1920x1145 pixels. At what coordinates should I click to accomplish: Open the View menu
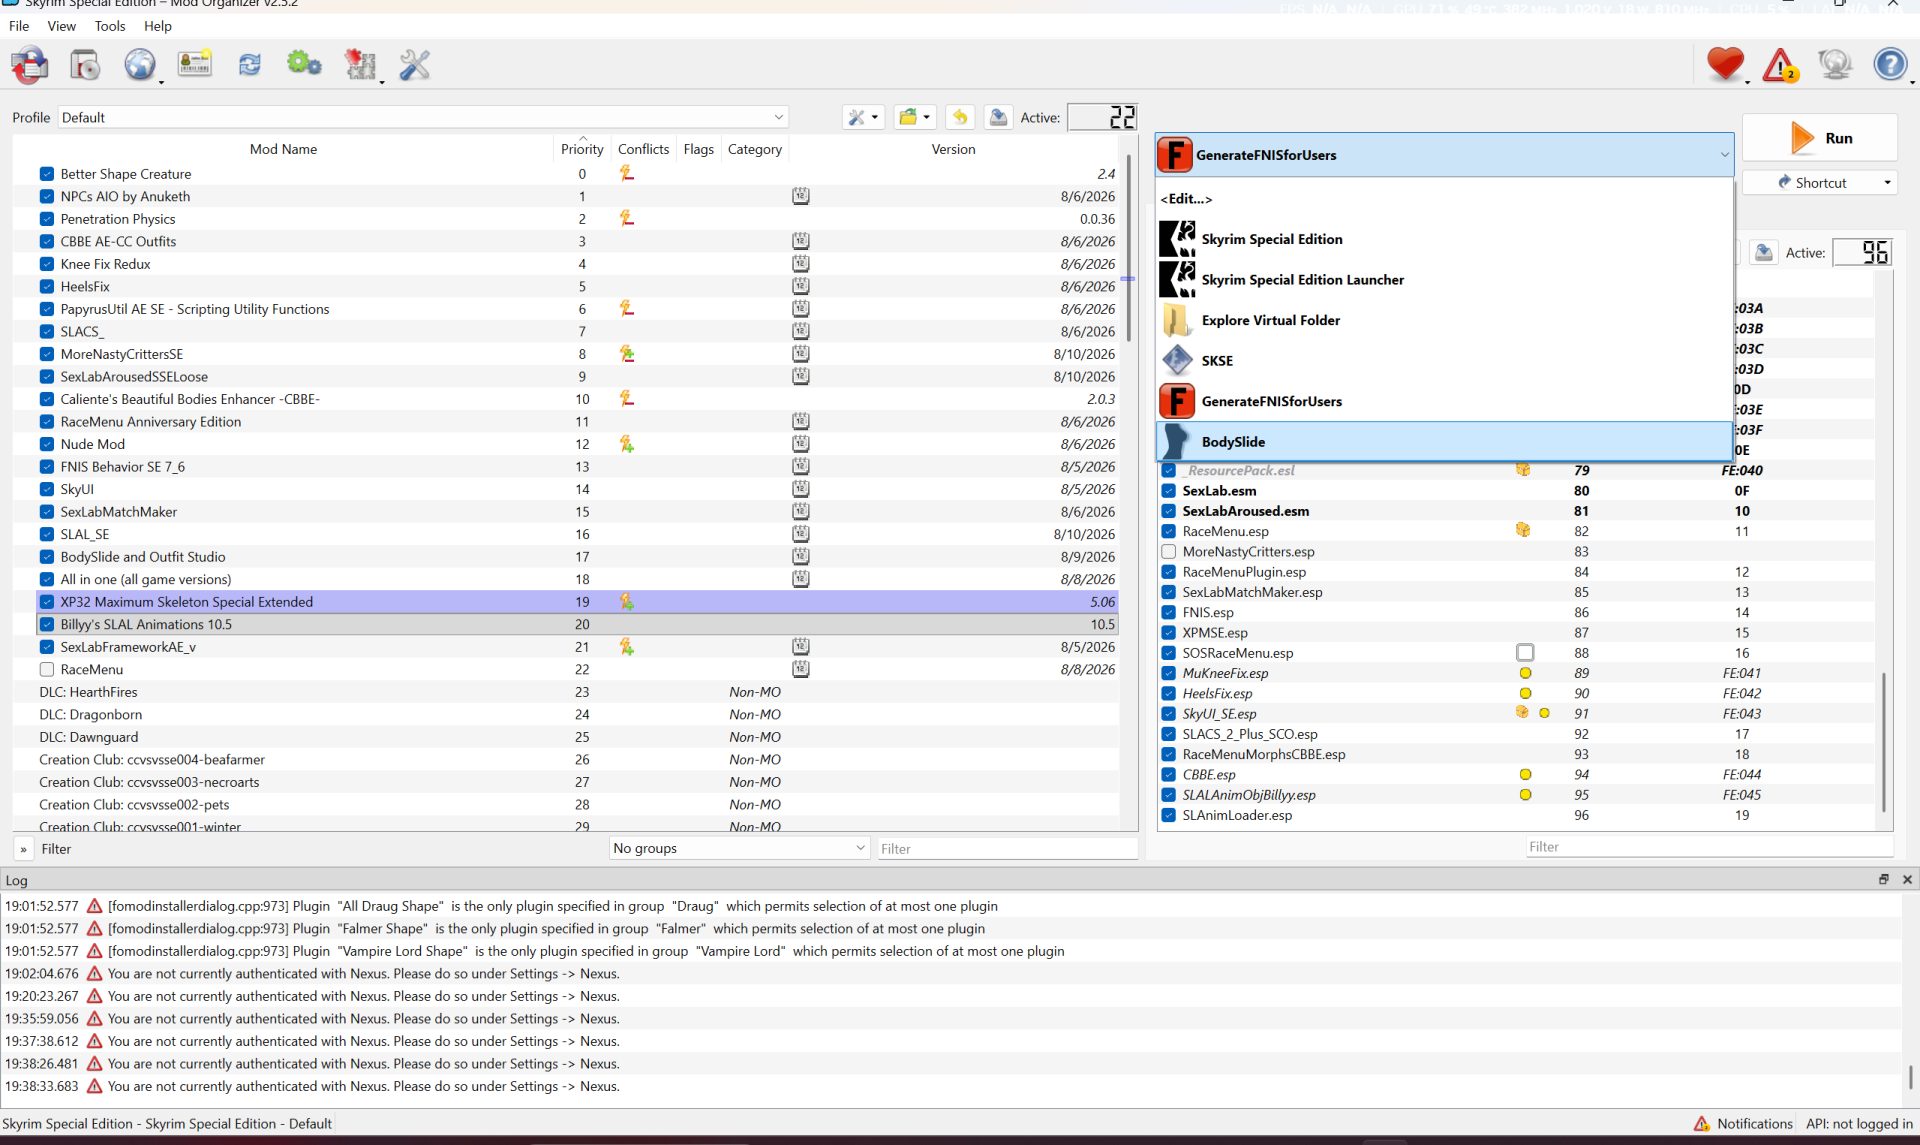pyautogui.click(x=61, y=26)
